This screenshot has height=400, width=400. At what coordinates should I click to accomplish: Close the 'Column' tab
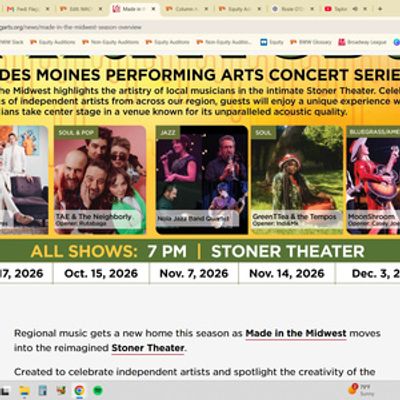[x=206, y=9]
